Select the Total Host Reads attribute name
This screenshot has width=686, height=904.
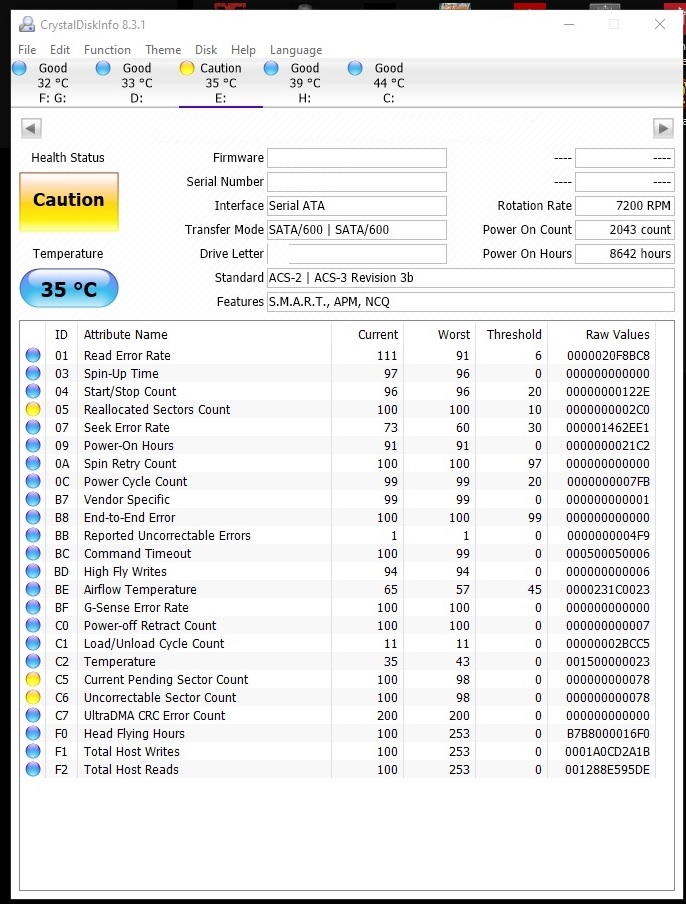click(131, 769)
